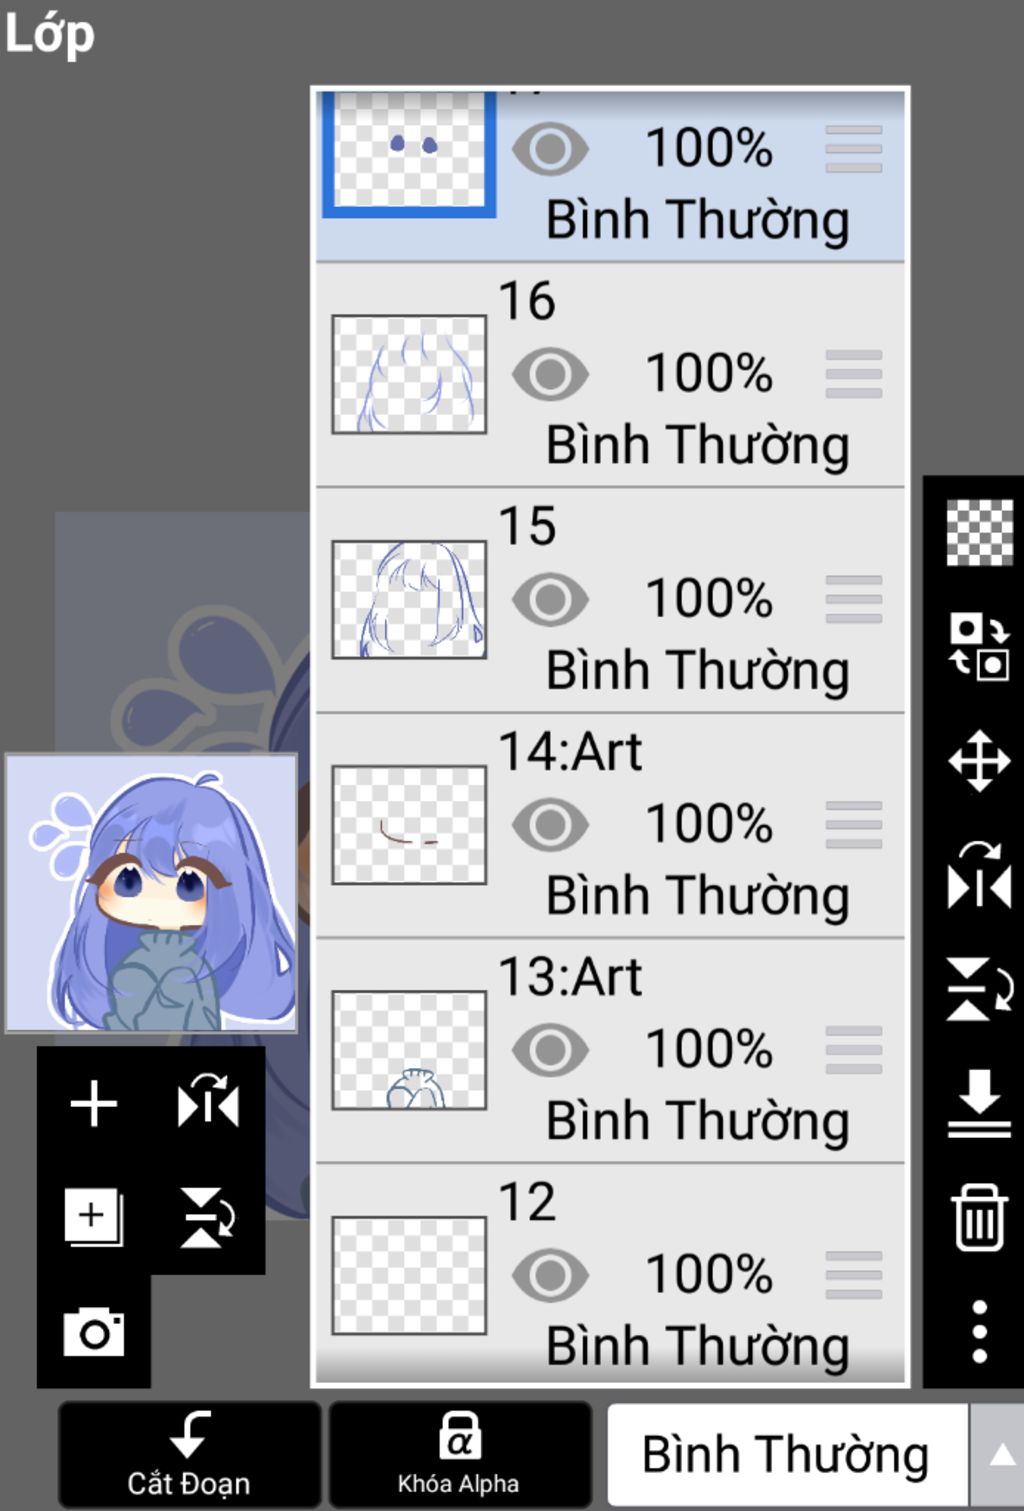
Task: Expand blend mode list with up arrow
Action: 998,1455
